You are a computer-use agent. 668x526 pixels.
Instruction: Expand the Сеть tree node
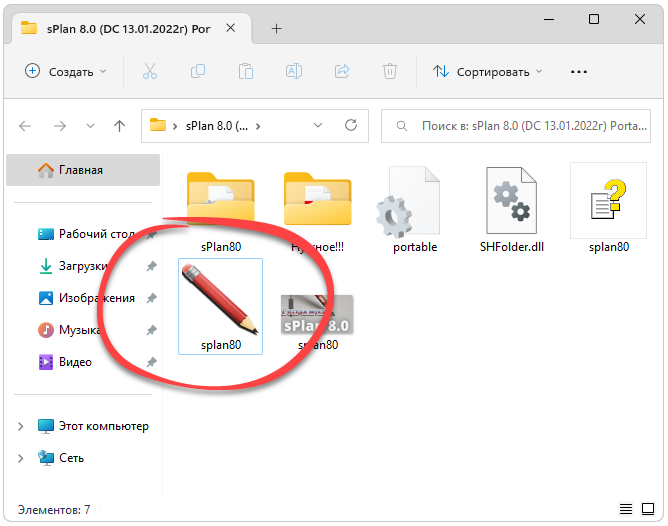click(x=20, y=458)
